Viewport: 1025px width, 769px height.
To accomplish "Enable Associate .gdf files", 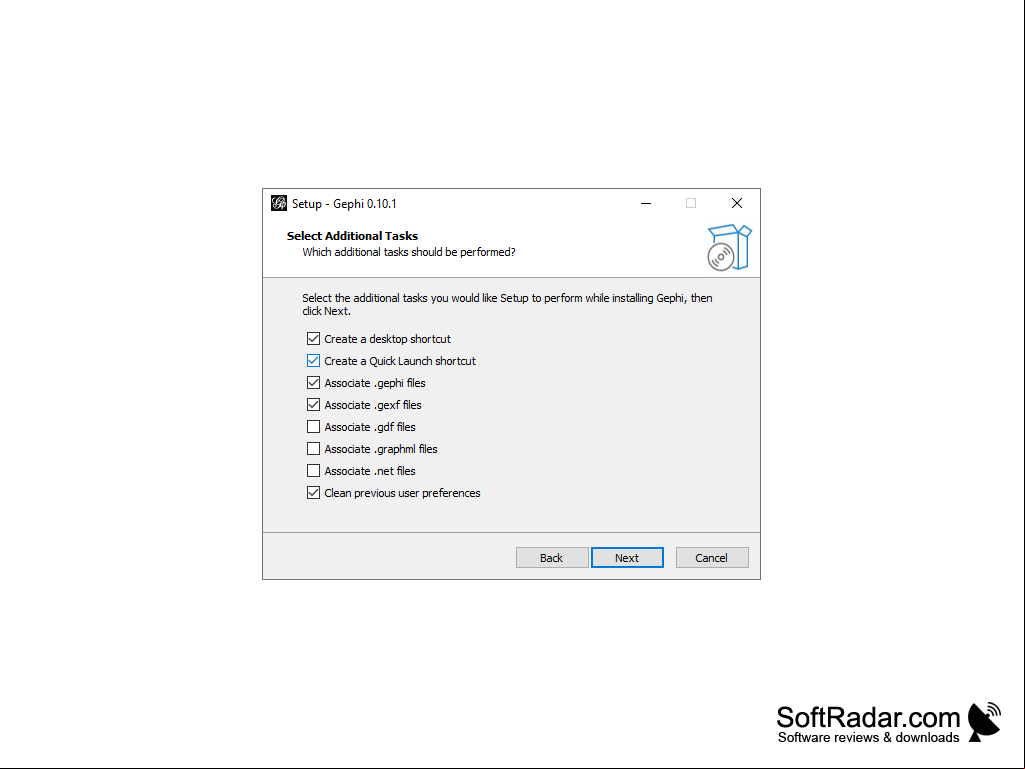I will click(x=313, y=427).
